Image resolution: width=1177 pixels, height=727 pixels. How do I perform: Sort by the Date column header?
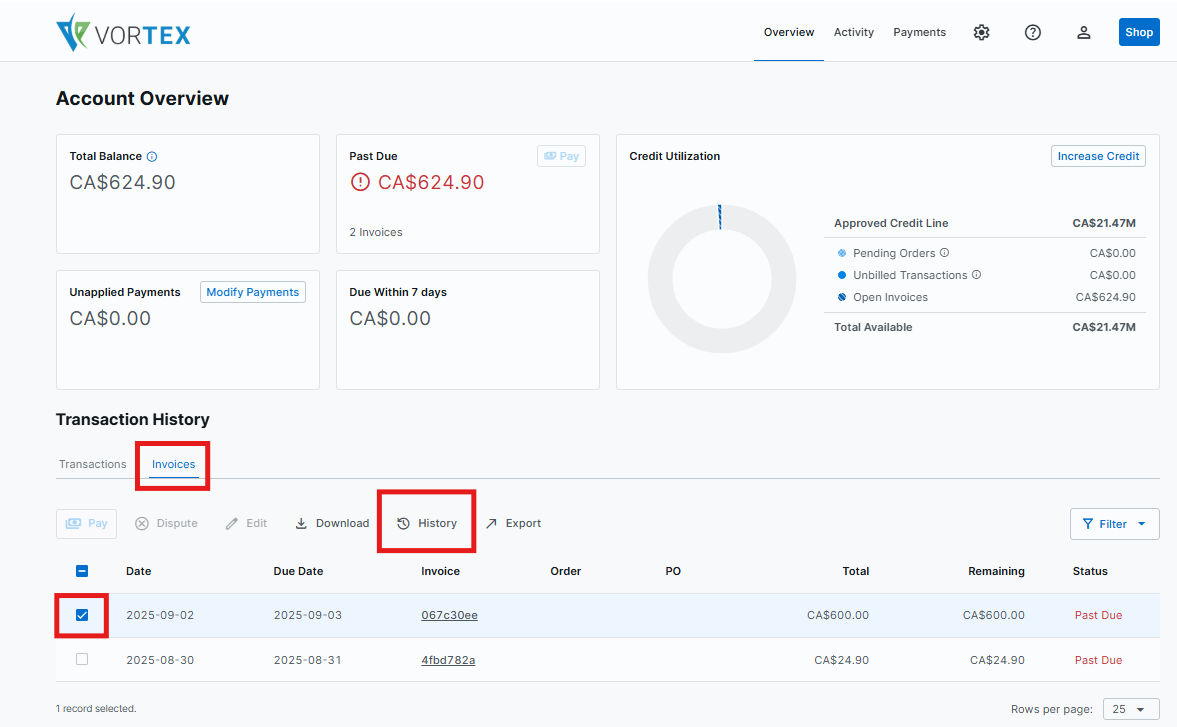click(139, 571)
